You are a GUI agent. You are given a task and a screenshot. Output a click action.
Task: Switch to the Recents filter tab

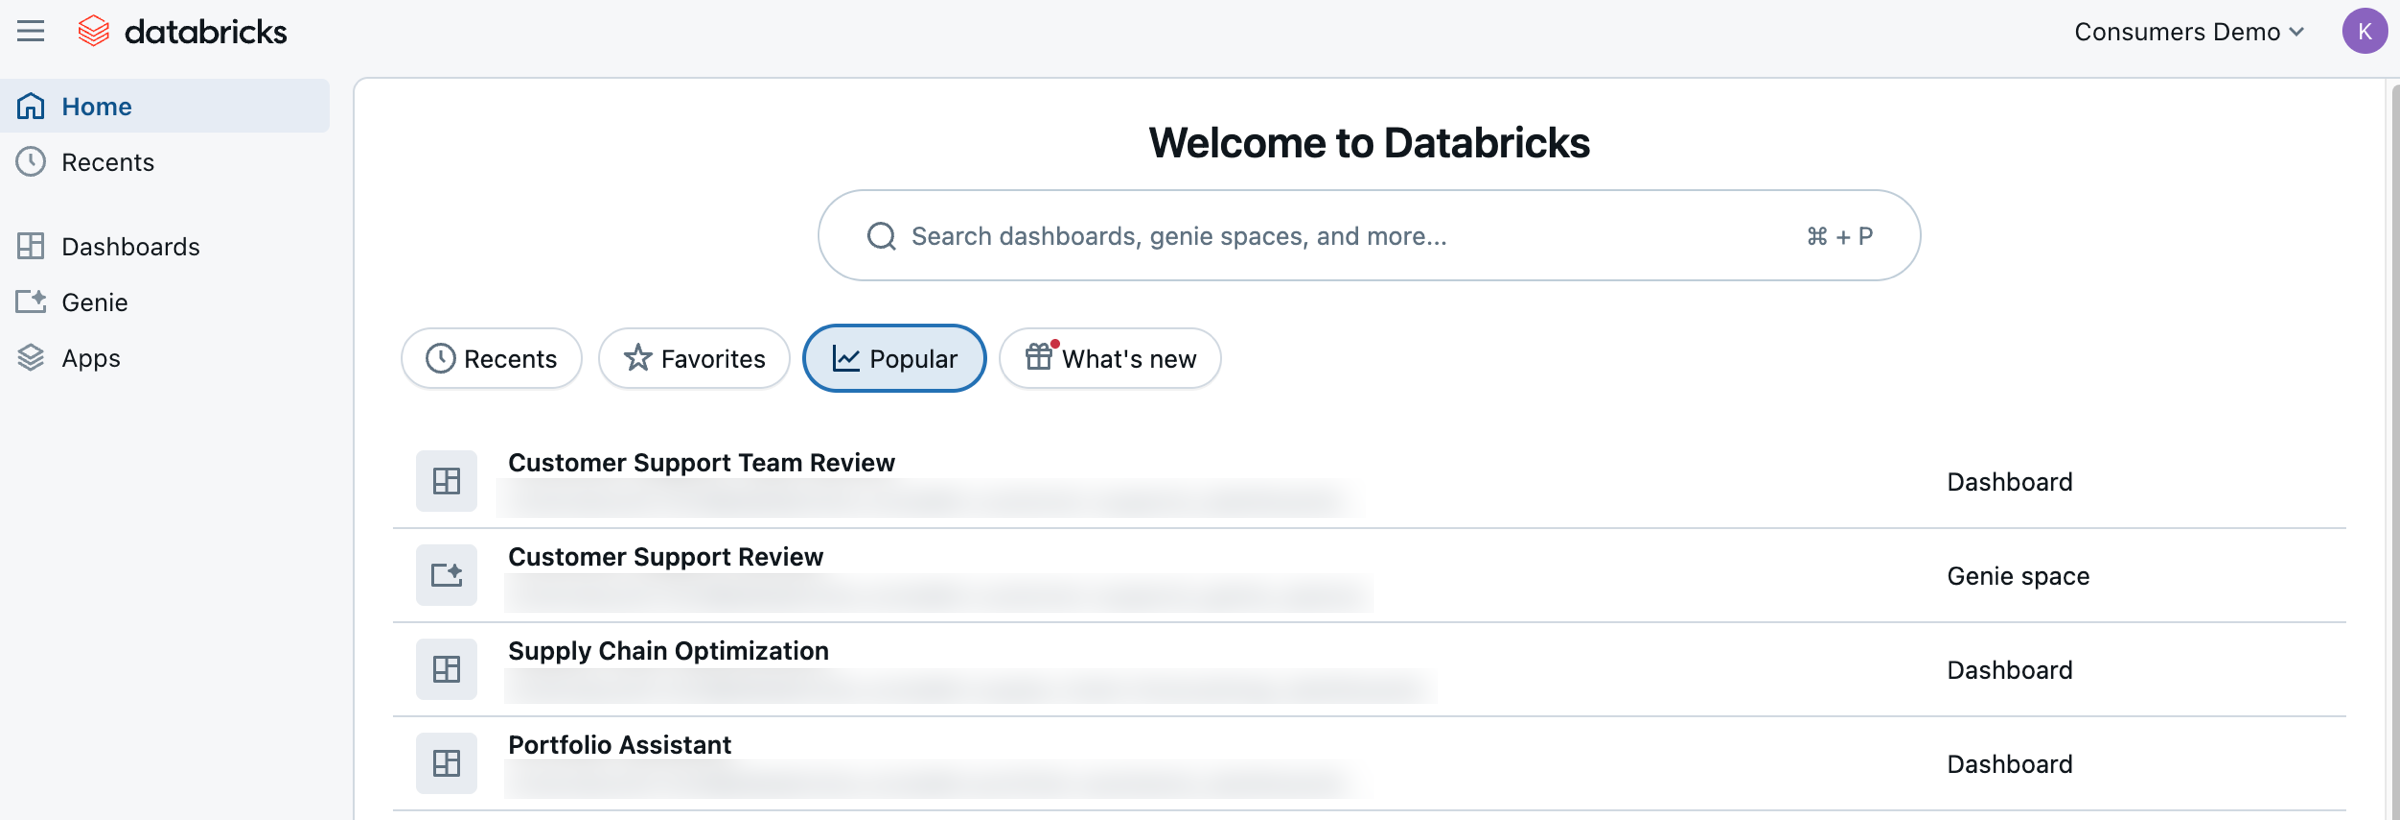[491, 358]
